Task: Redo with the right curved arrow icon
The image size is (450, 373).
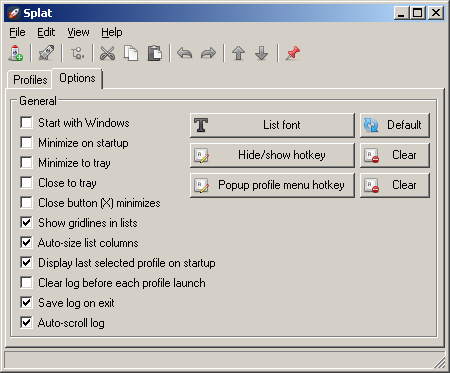Action: (x=209, y=53)
